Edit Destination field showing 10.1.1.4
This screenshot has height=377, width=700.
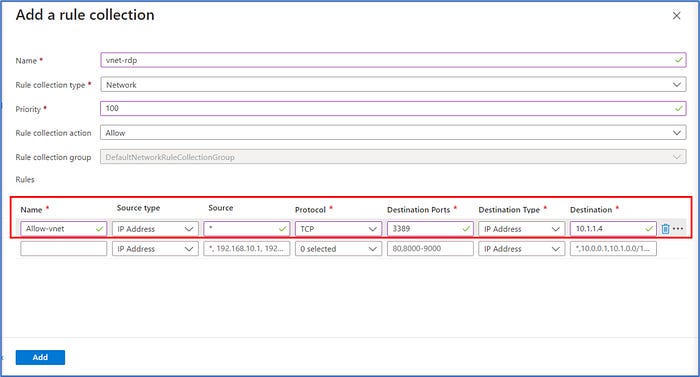click(613, 229)
